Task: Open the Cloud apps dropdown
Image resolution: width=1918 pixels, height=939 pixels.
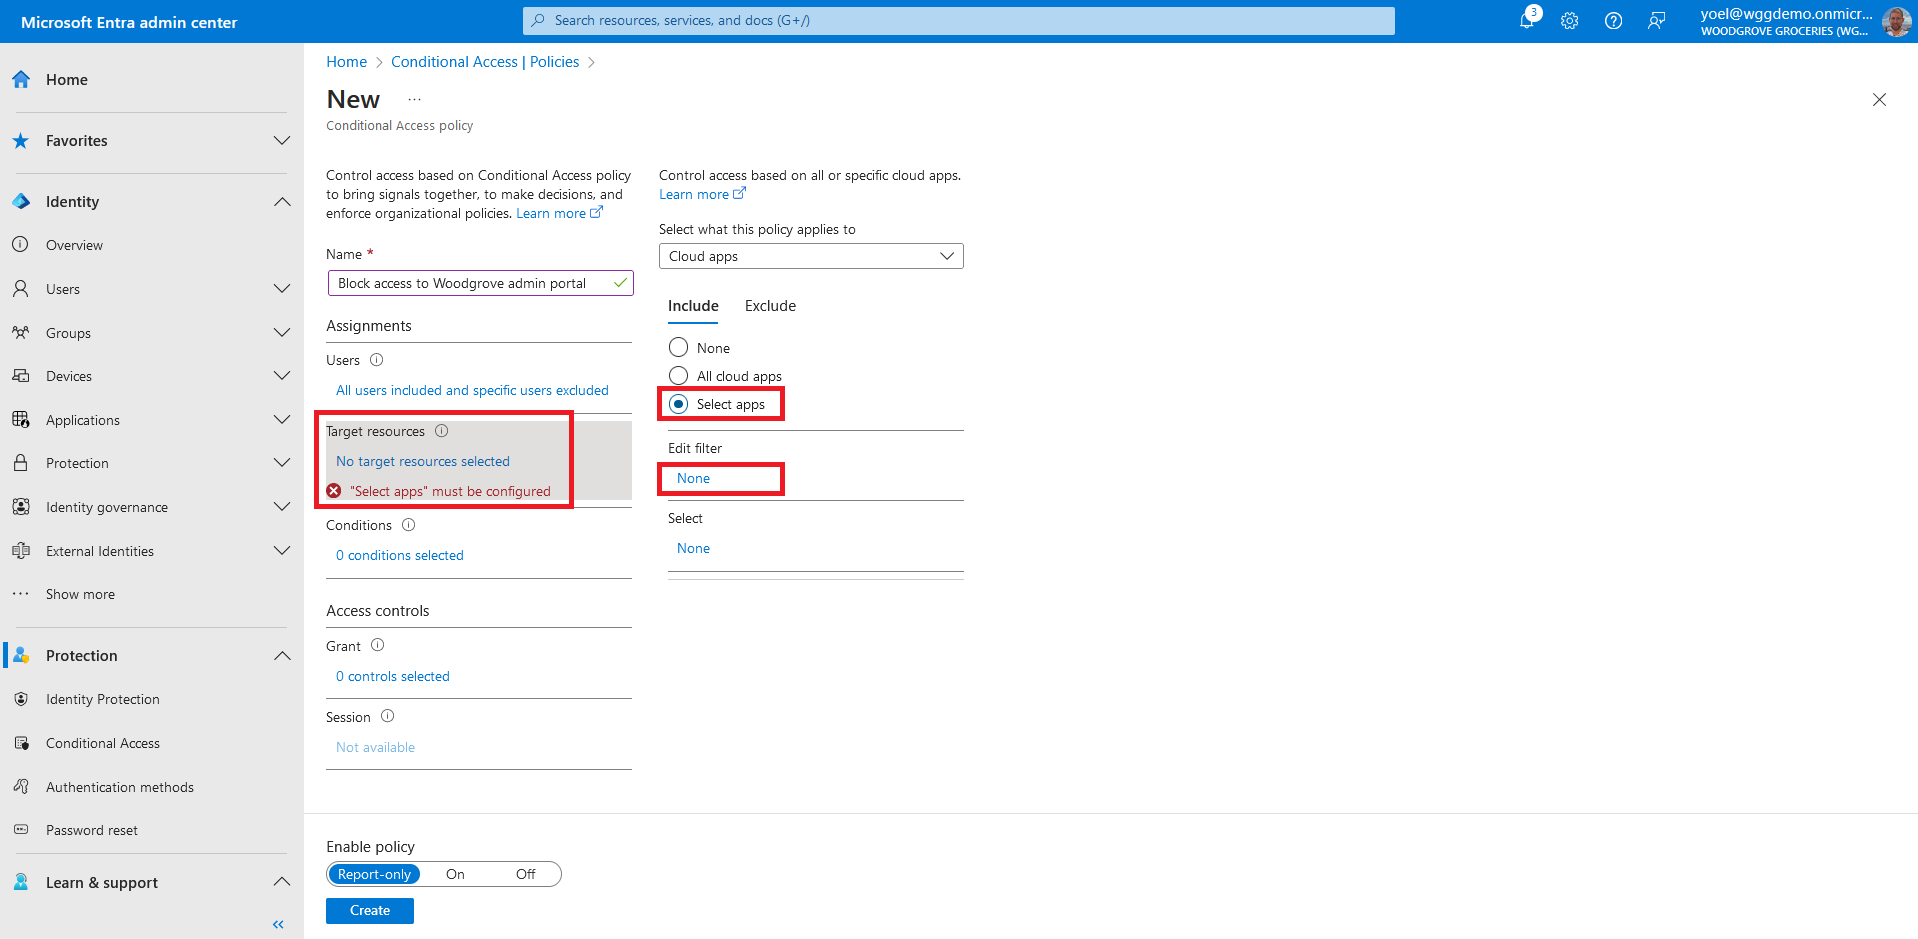Action: click(x=810, y=256)
